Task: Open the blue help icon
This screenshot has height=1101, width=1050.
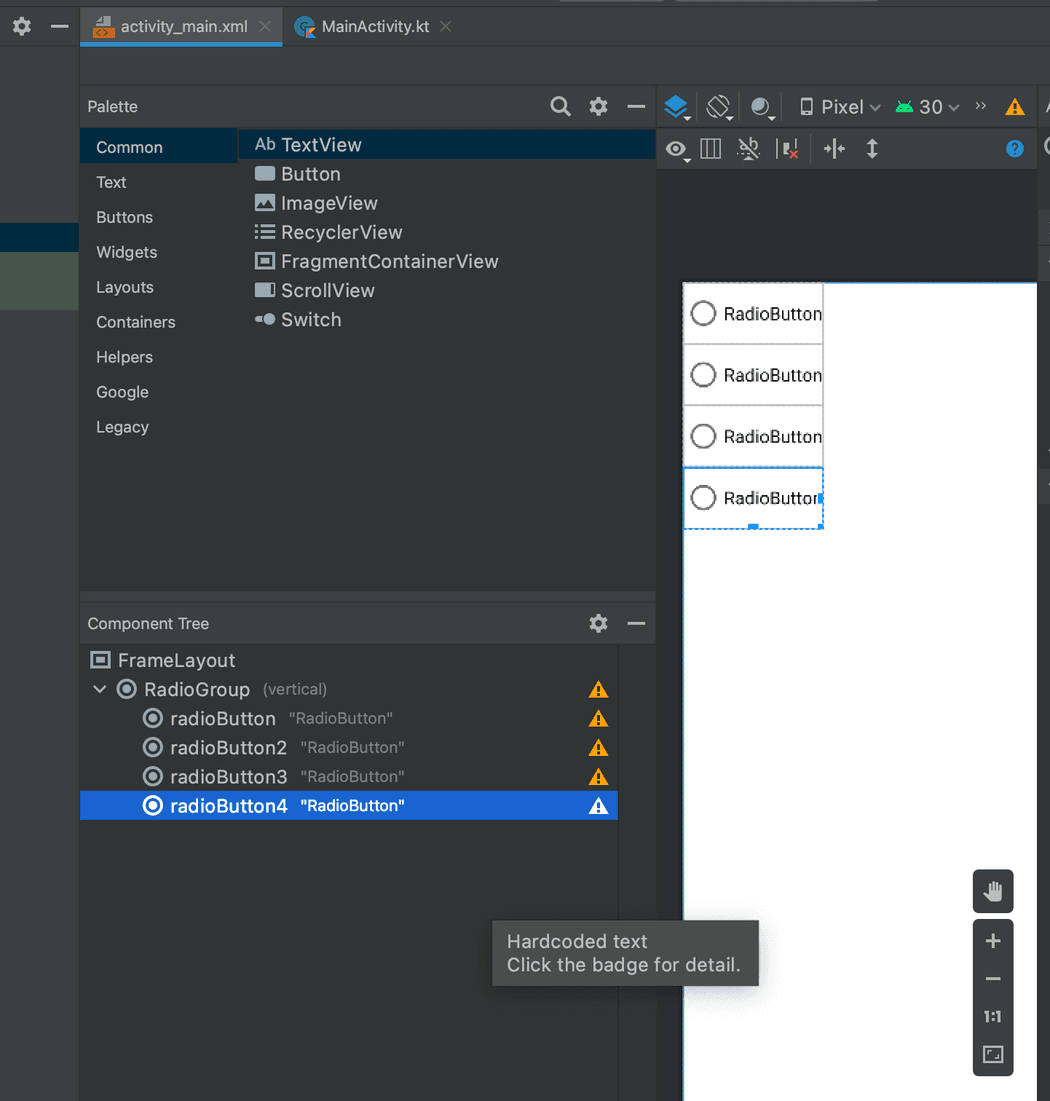Action: click(x=1015, y=149)
